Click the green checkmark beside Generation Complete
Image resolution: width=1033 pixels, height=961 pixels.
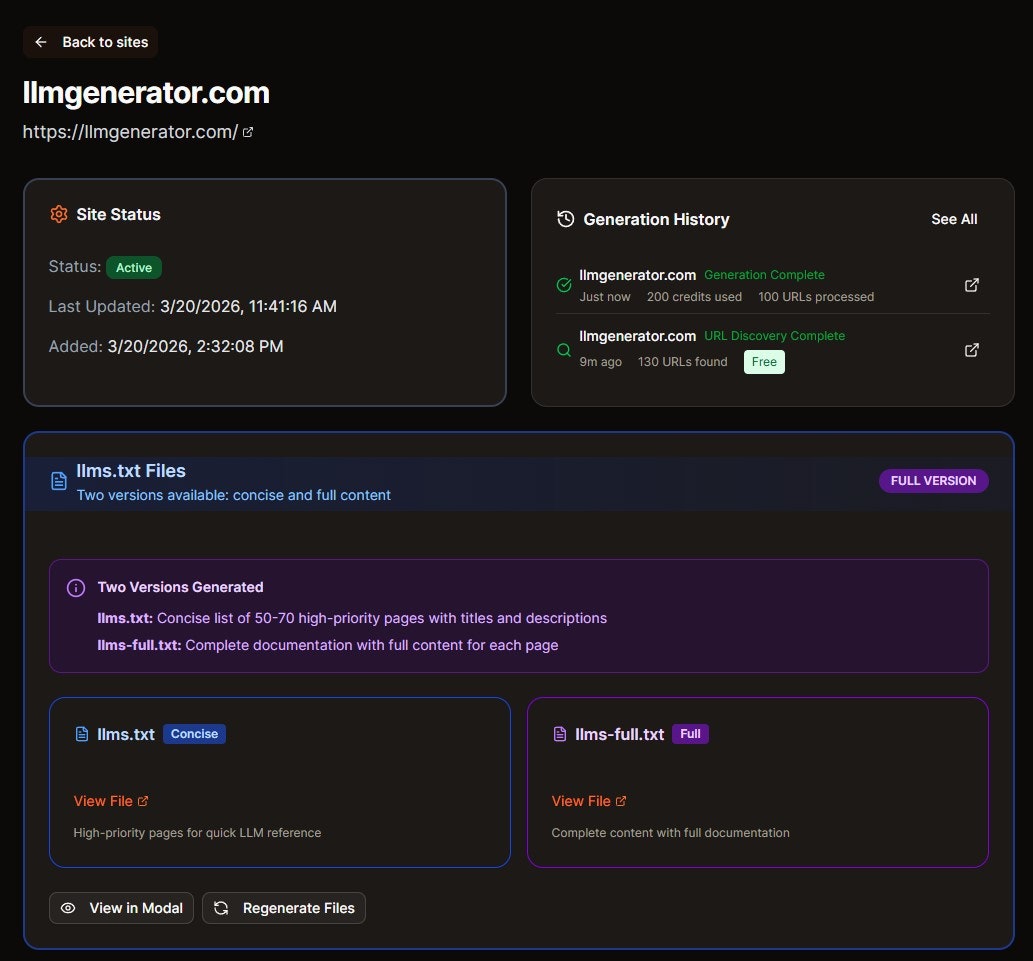click(562, 285)
